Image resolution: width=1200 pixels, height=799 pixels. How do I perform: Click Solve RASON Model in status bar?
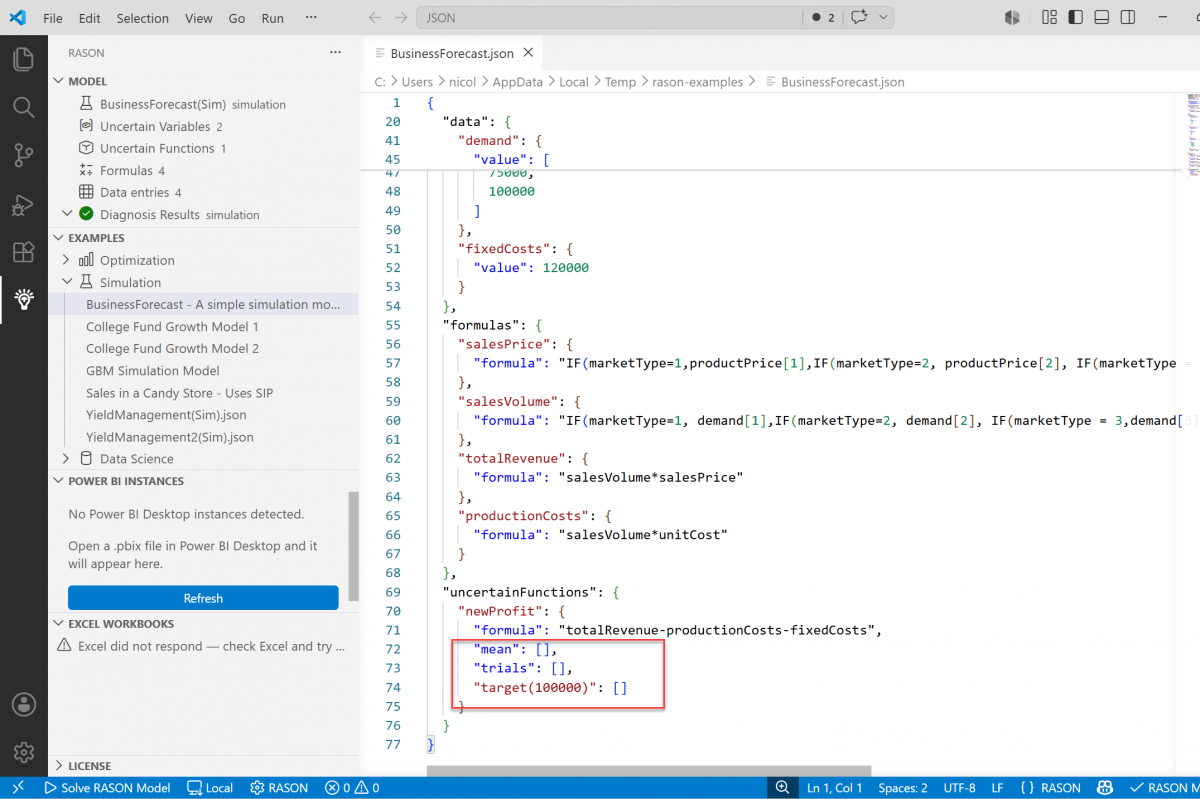click(107, 788)
